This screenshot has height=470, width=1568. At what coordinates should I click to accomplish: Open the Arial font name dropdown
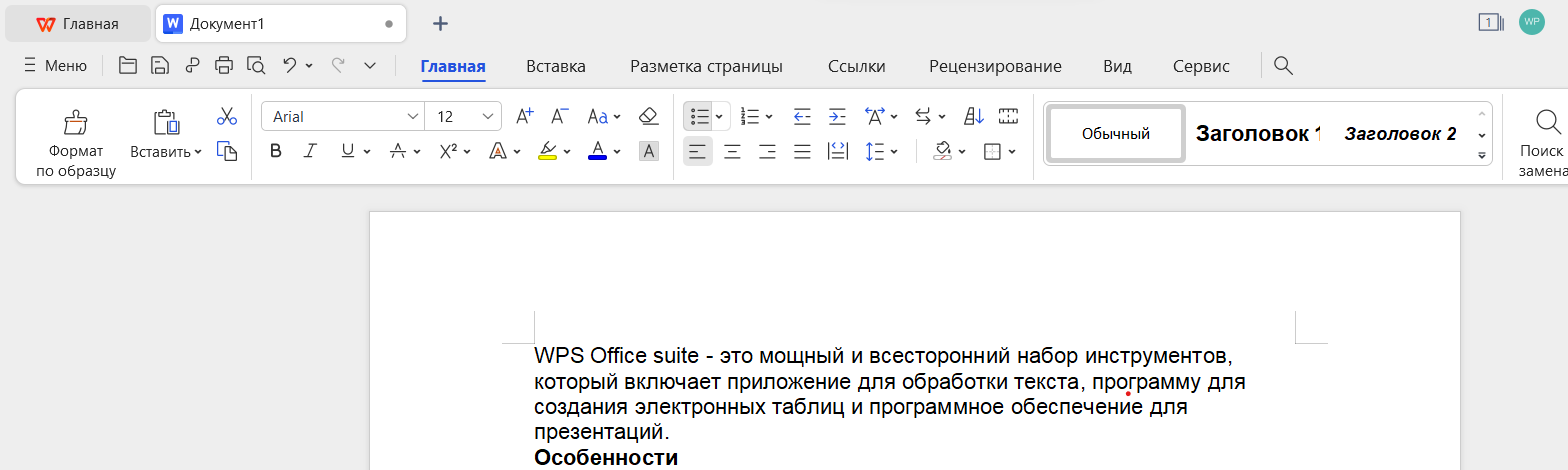(x=413, y=117)
